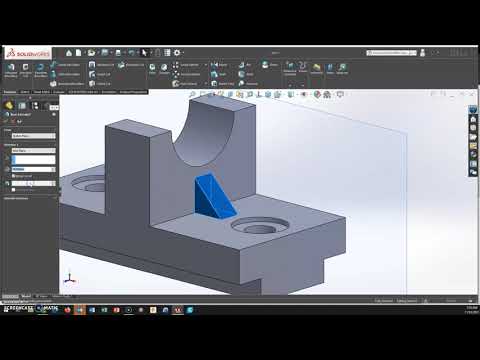The height and width of the screenshot is (360, 480).
Task: Click Zoom to Area in the view toolbar
Action: [202, 95]
